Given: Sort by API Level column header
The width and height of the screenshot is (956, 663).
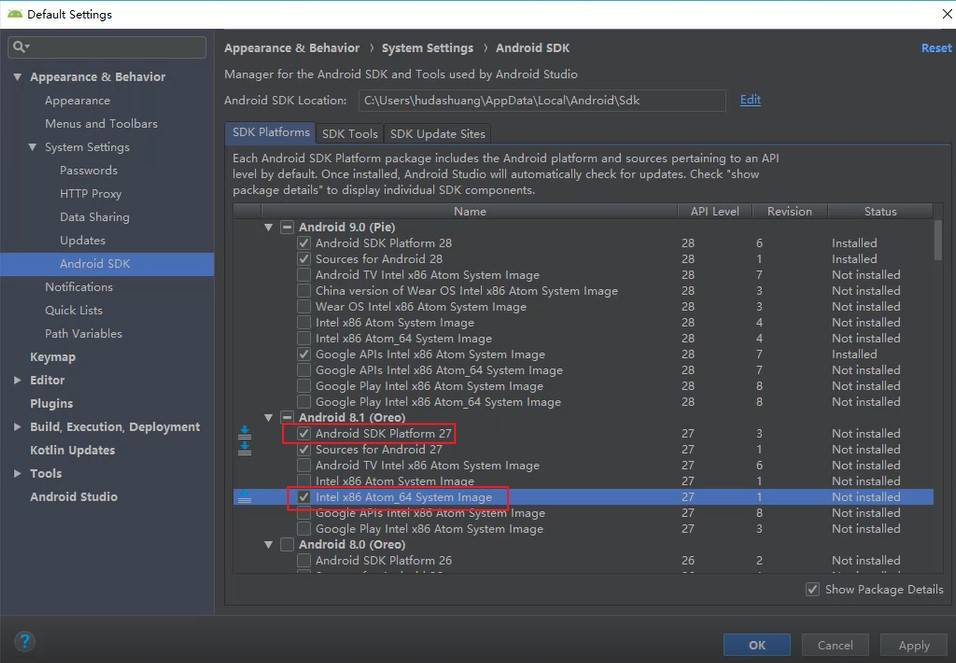Looking at the screenshot, I should 715,211.
